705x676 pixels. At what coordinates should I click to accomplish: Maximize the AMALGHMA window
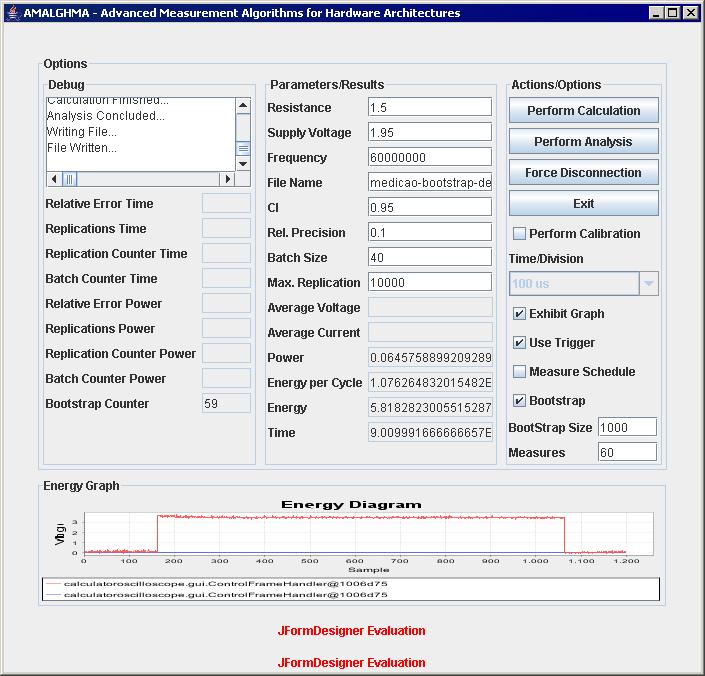[673, 13]
